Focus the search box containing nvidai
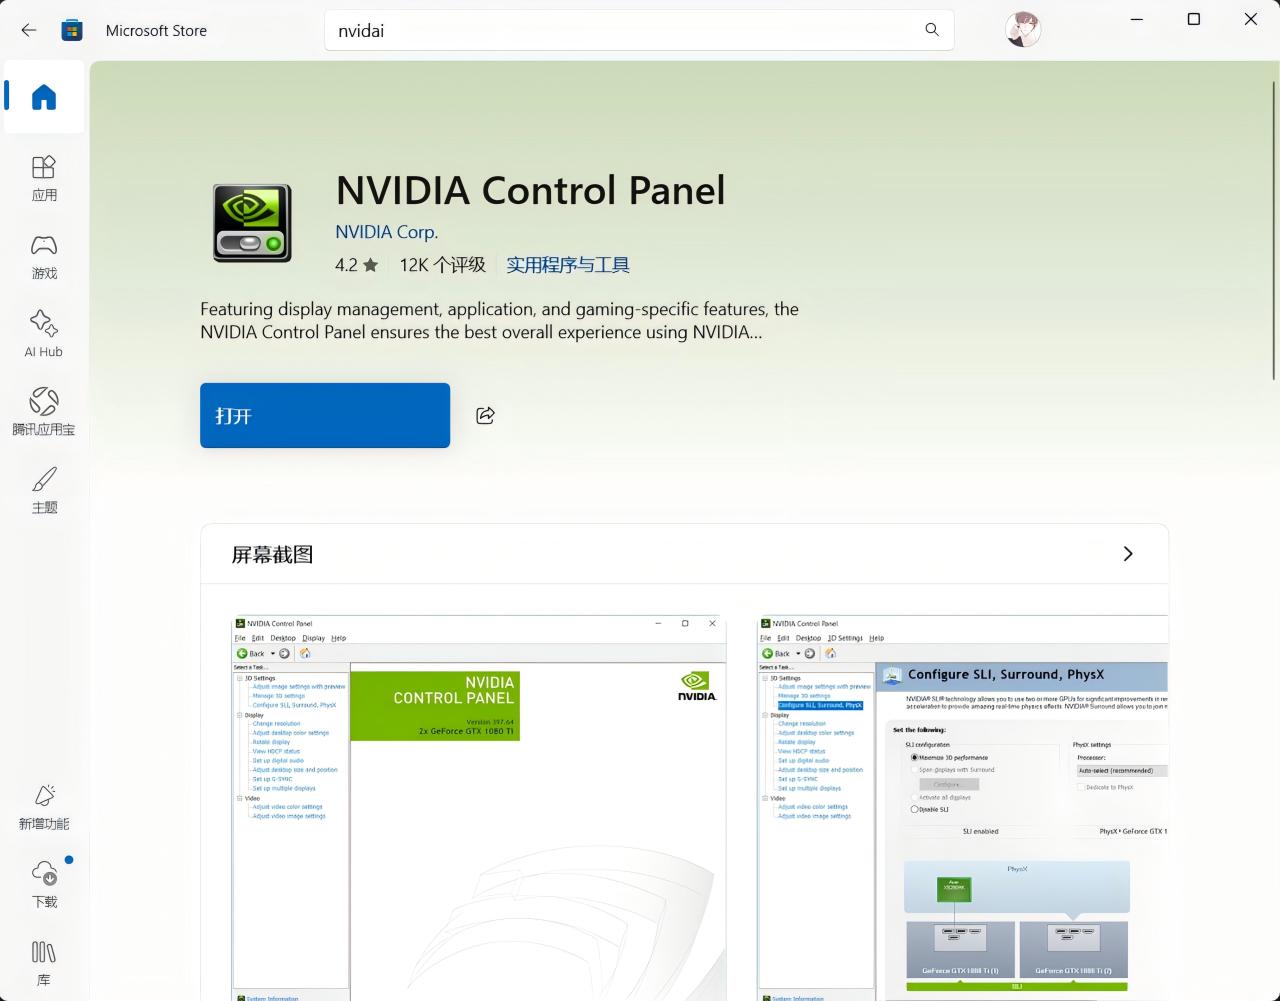The width and height of the screenshot is (1280, 1001). click(x=639, y=30)
